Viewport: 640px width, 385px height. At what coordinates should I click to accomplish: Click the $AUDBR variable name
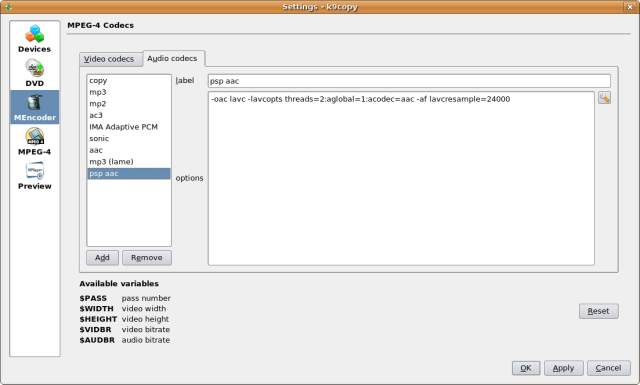[x=97, y=340]
